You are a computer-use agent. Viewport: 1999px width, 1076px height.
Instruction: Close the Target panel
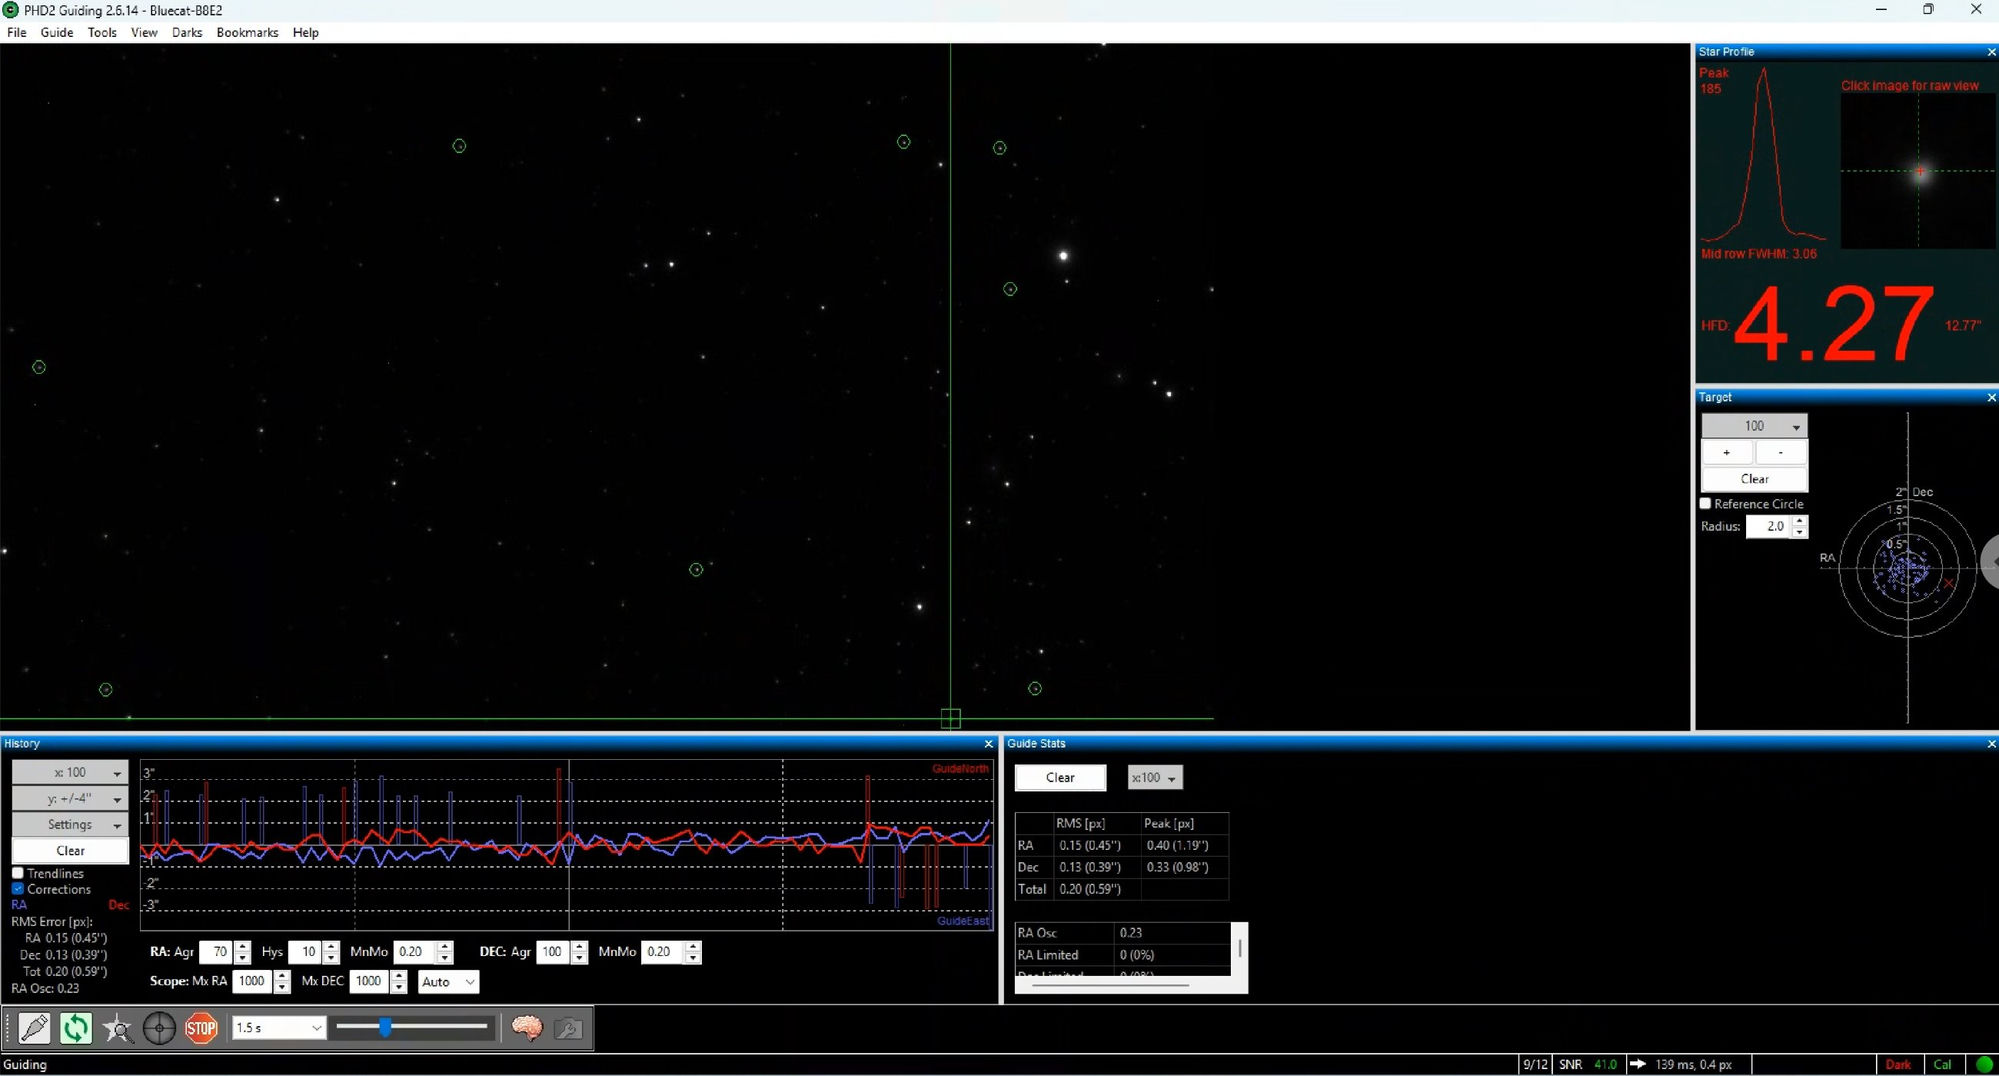coord(1991,398)
